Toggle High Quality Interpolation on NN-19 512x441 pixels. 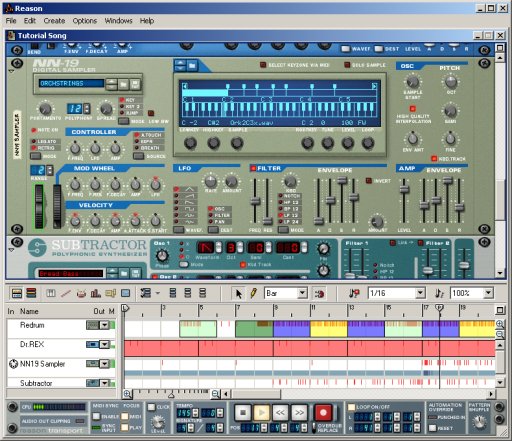tap(413, 108)
